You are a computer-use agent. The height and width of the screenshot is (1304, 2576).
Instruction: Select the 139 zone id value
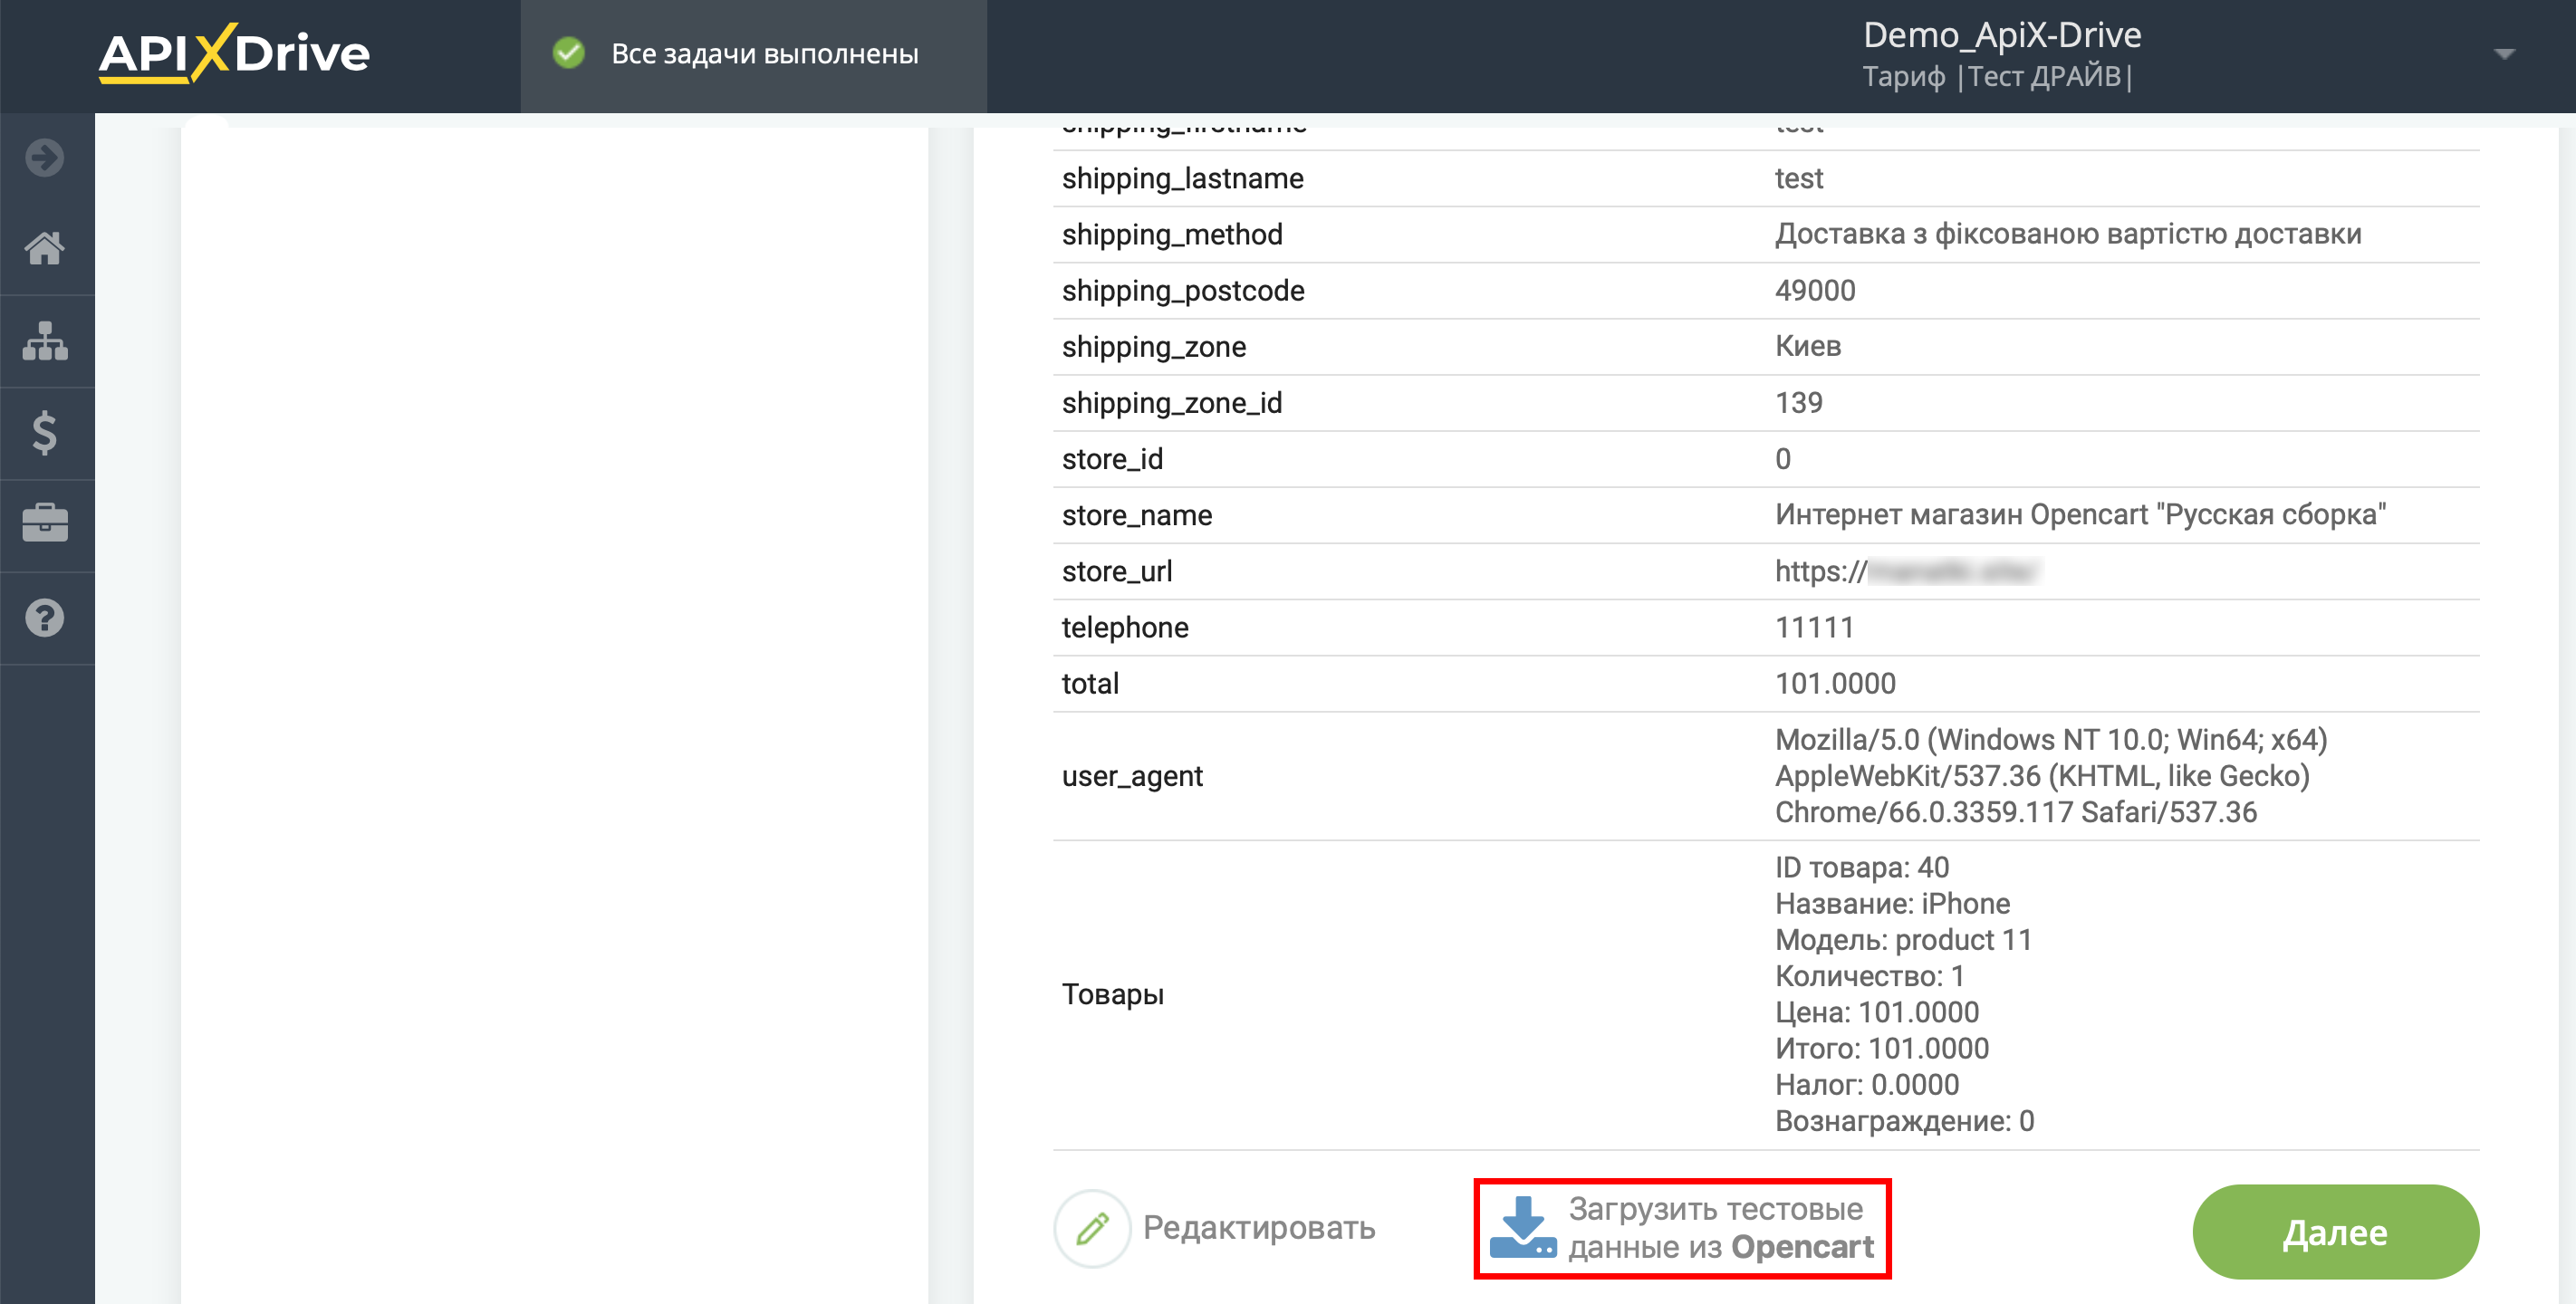[x=1799, y=403]
